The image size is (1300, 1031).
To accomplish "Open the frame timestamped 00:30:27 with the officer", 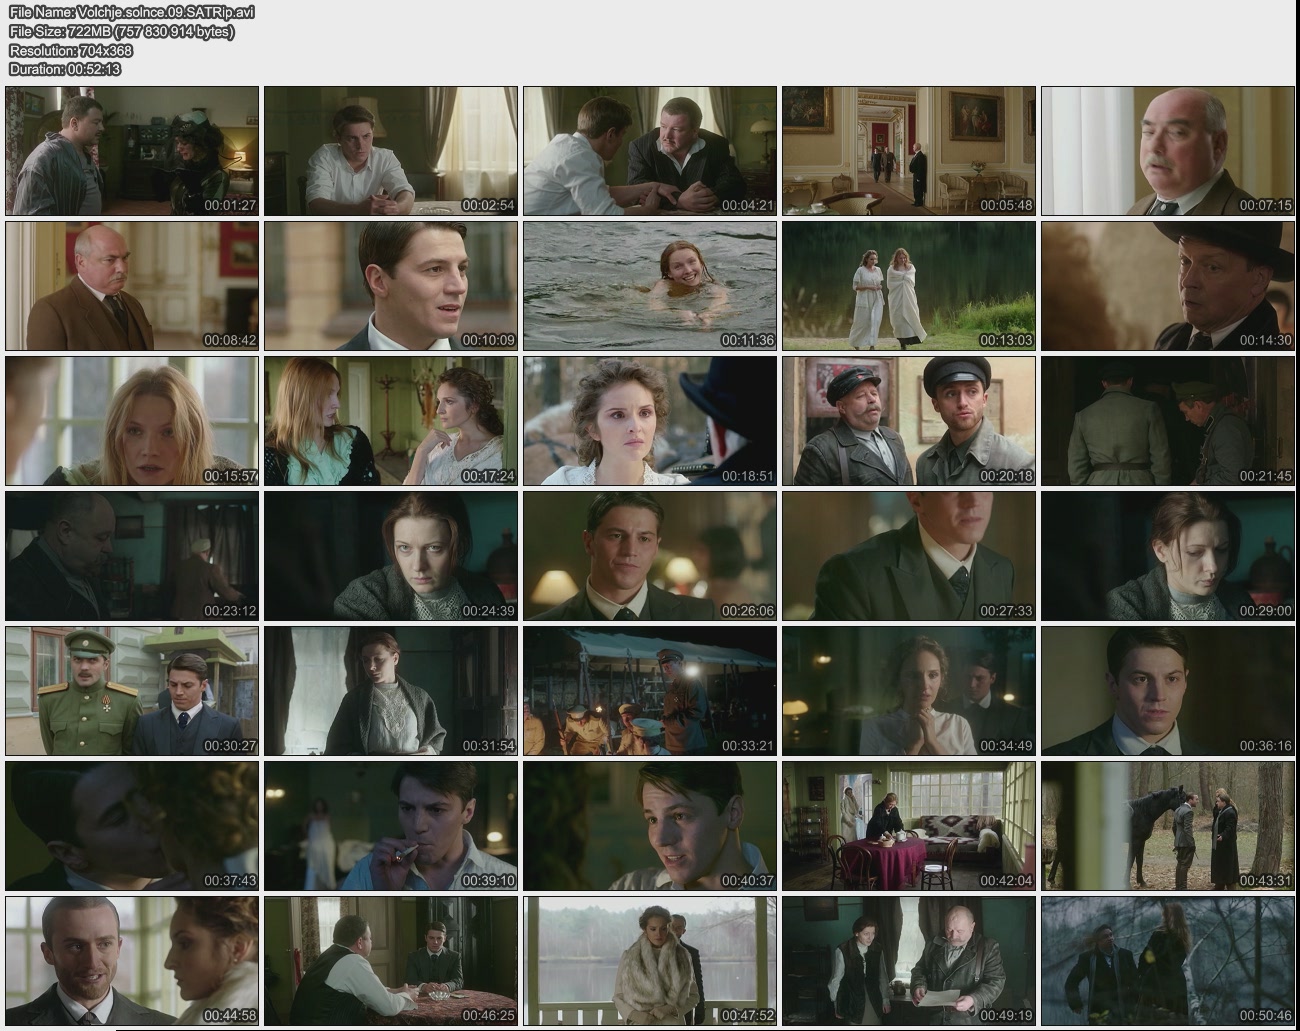I will 132,690.
